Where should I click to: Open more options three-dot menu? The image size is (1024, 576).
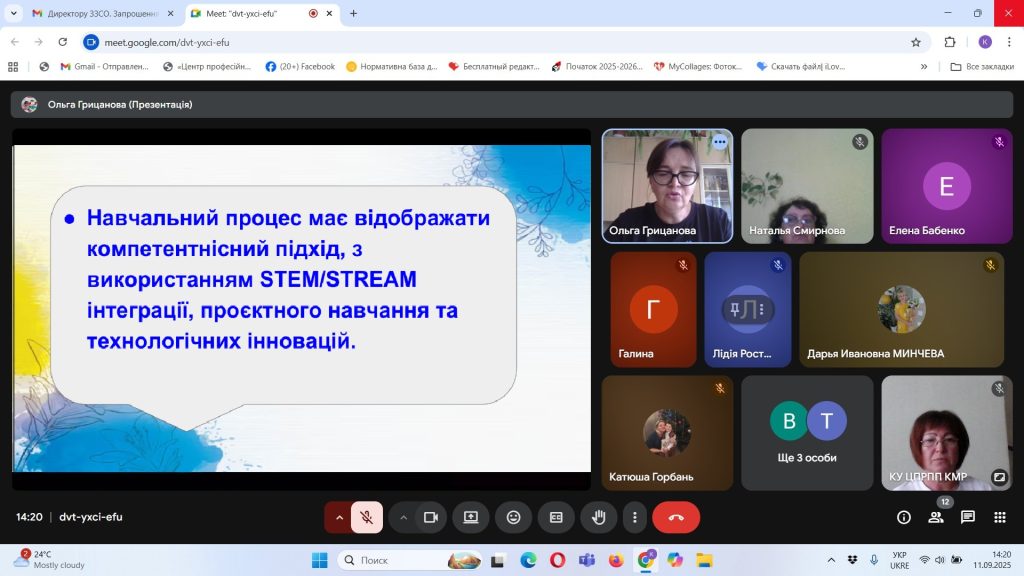(x=635, y=517)
